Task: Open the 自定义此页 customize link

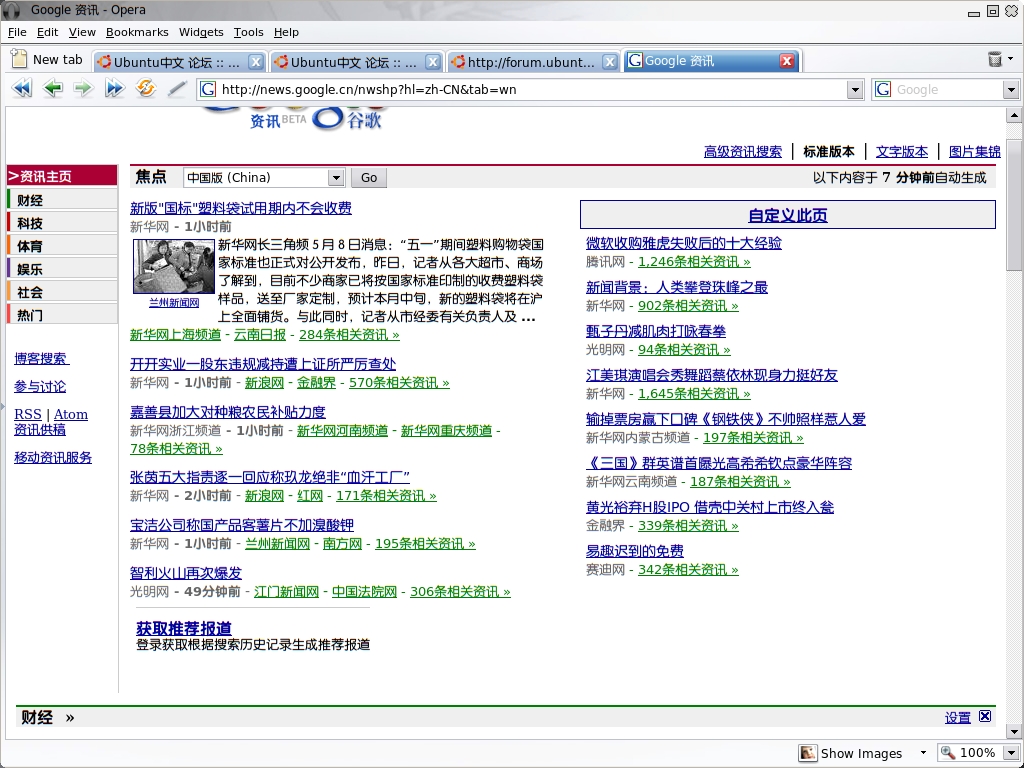Action: click(x=788, y=216)
